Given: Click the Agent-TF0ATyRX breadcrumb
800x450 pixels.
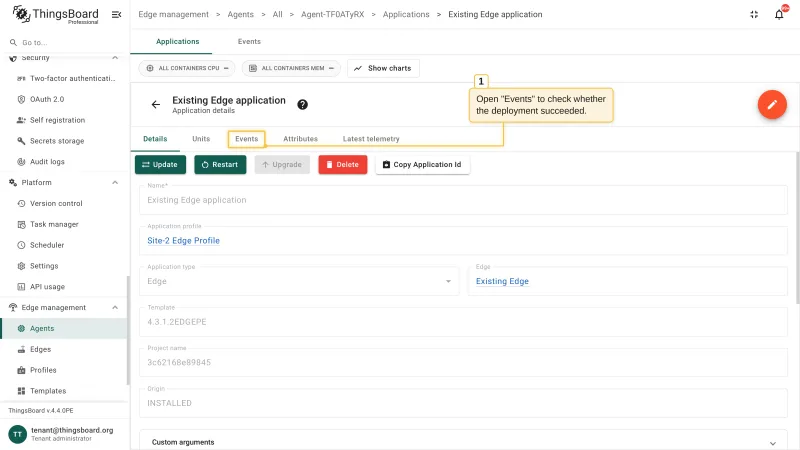Looking at the screenshot, I should point(333,14).
